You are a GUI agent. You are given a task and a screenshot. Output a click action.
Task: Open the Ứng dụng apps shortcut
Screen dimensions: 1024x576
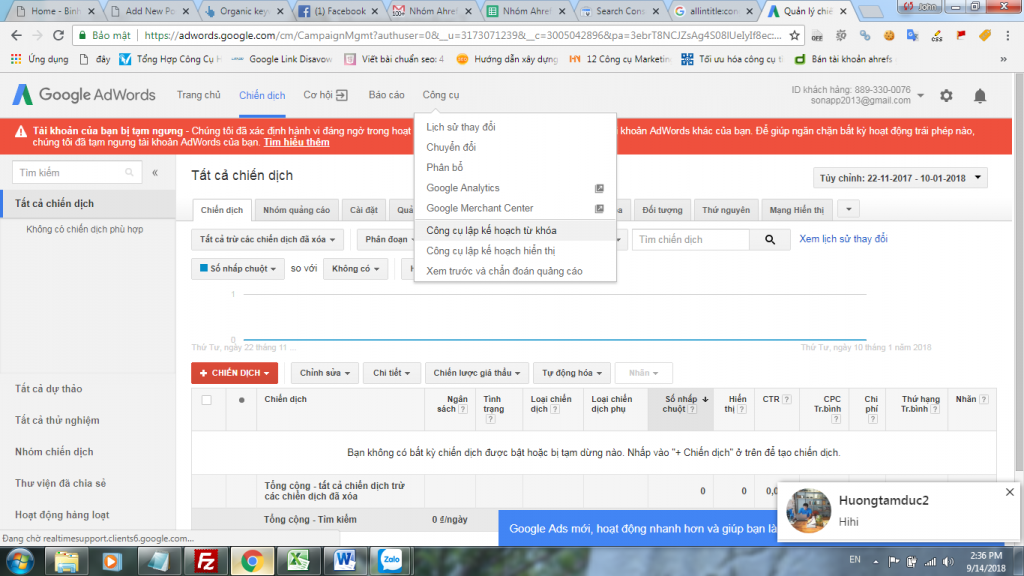click(39, 59)
